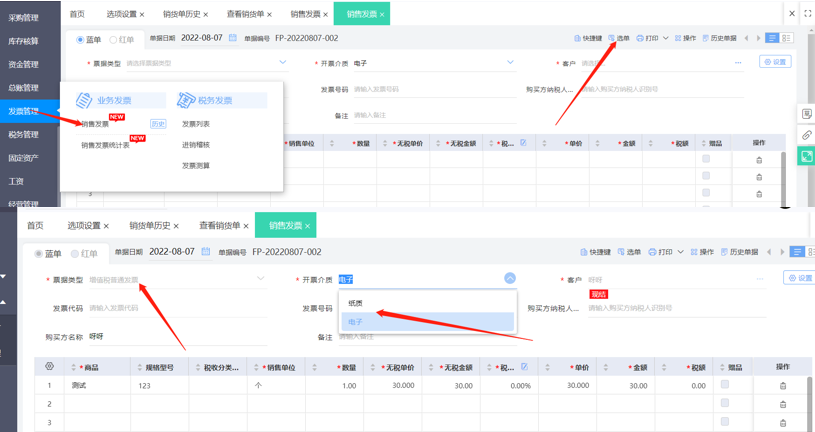The width and height of the screenshot is (815, 432).
Task: Open 票据类型 dropdown showing 增值税普通发票
Action: [175, 279]
